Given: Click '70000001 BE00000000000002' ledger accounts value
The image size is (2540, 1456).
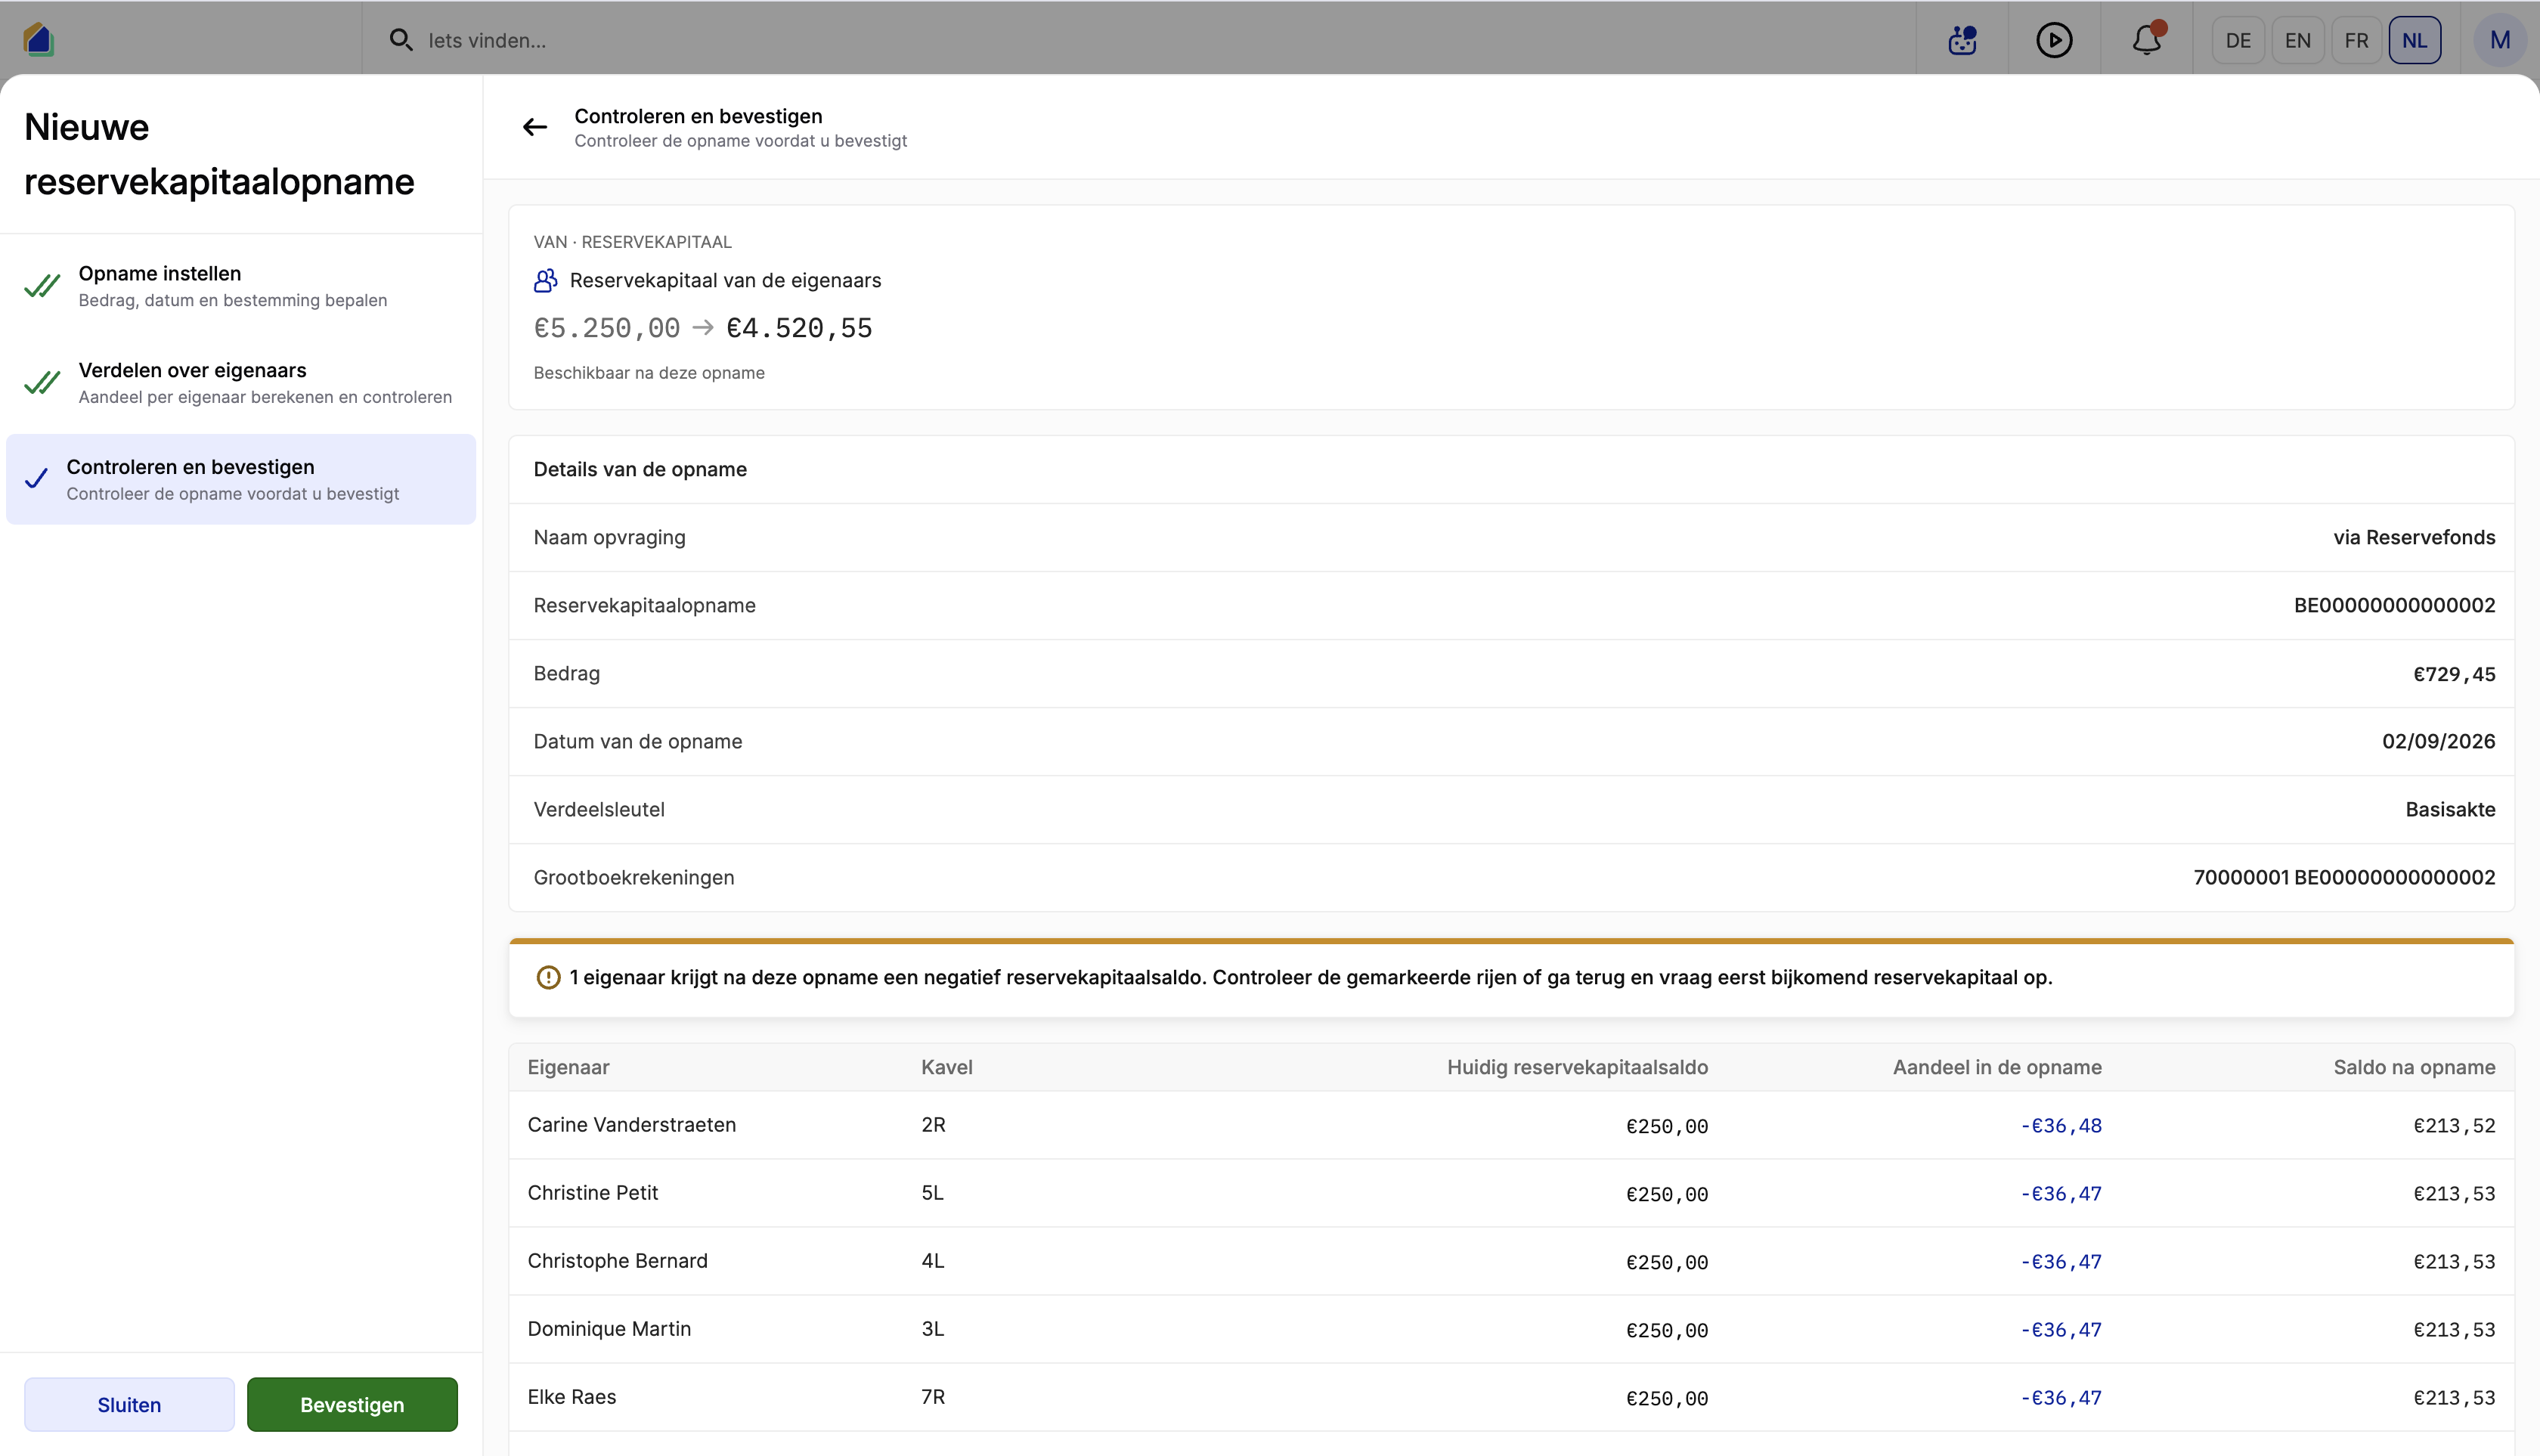Looking at the screenshot, I should pyautogui.click(x=2344, y=877).
